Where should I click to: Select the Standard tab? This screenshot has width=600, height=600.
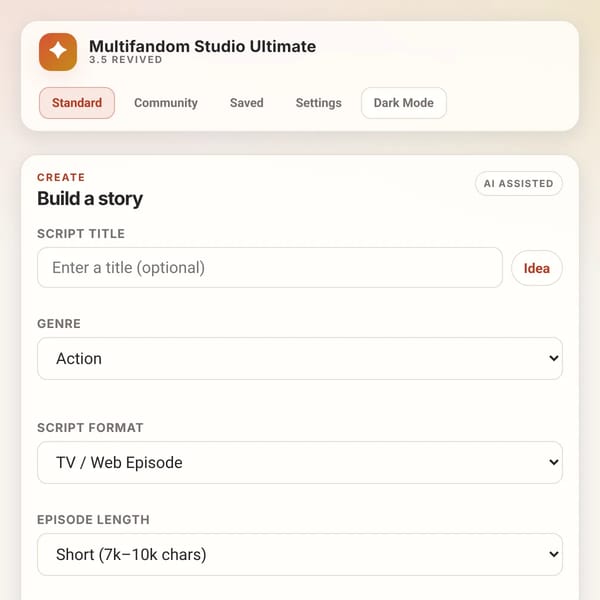tap(77, 103)
